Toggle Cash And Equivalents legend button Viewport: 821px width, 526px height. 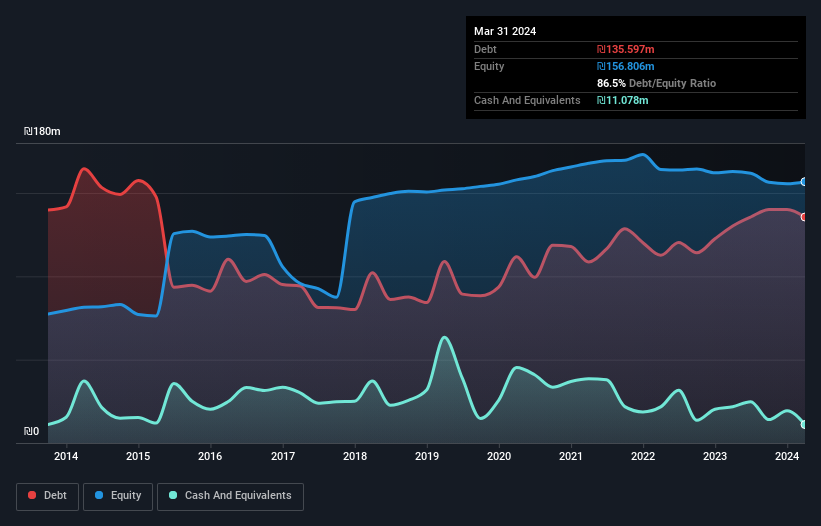click(x=230, y=496)
